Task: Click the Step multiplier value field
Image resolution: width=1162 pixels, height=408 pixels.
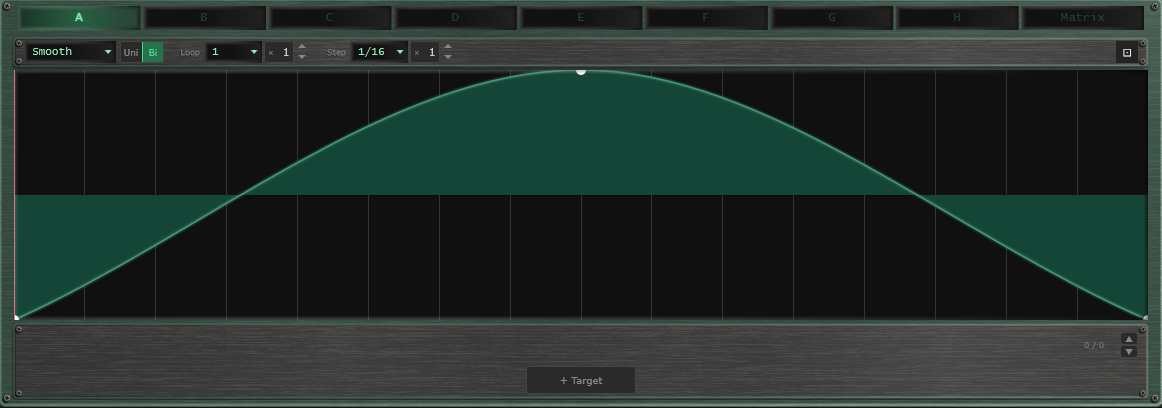Action: [425, 53]
